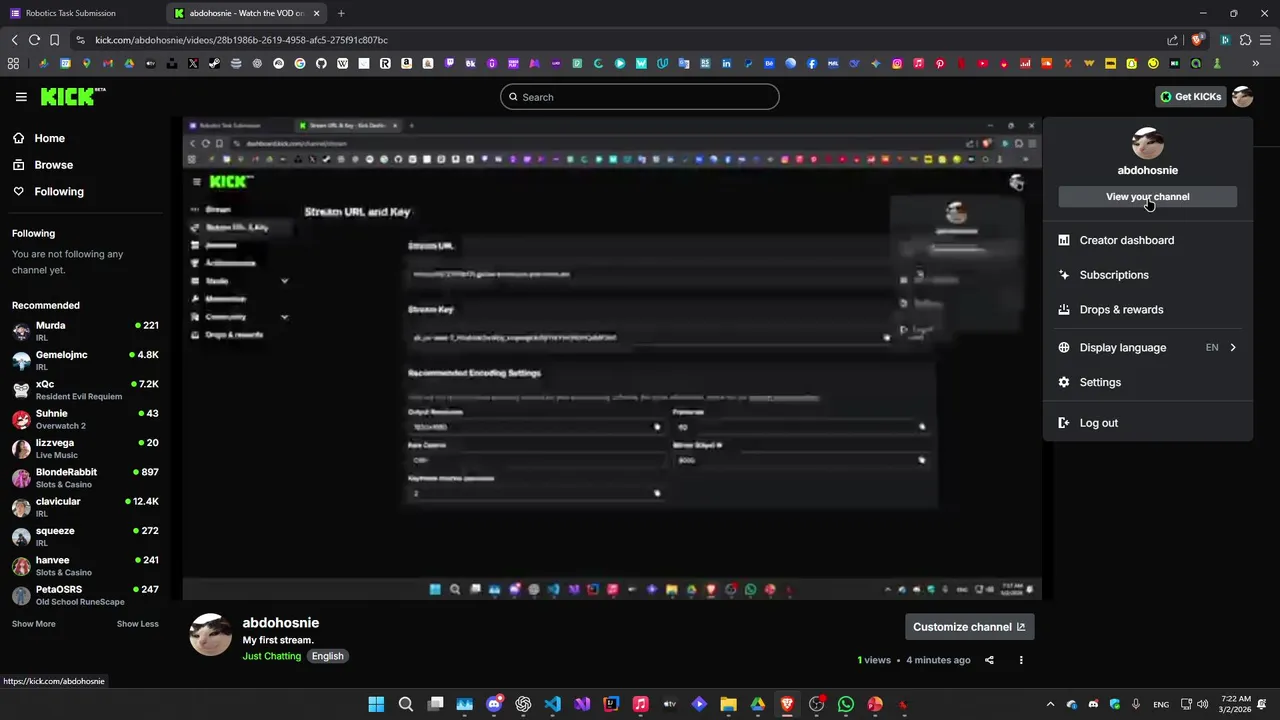Open the browser main hamburger menu
1280x720 pixels.
click(1266, 40)
